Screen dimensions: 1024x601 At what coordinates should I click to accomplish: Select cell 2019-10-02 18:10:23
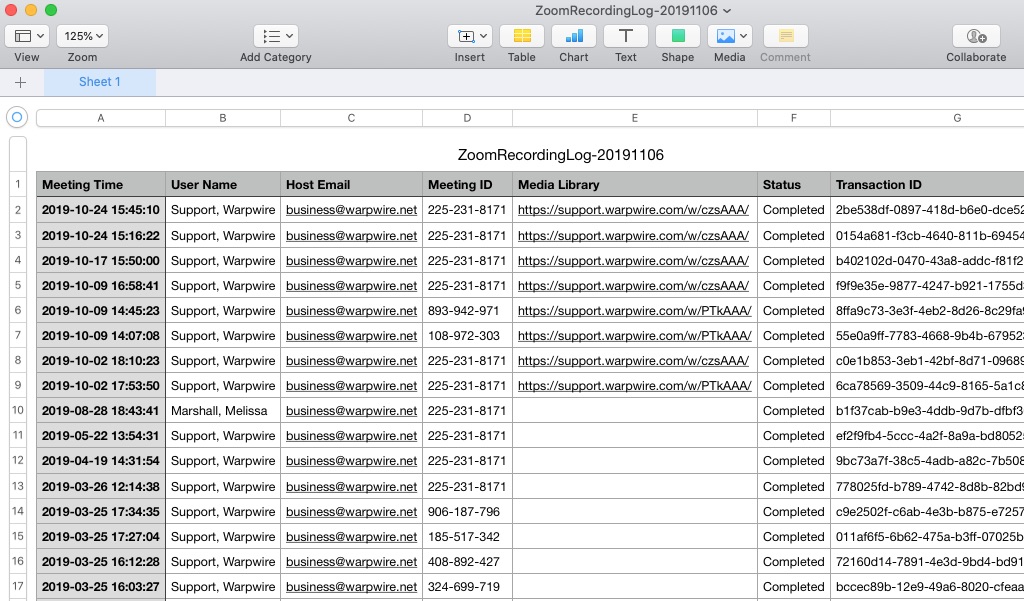click(101, 360)
